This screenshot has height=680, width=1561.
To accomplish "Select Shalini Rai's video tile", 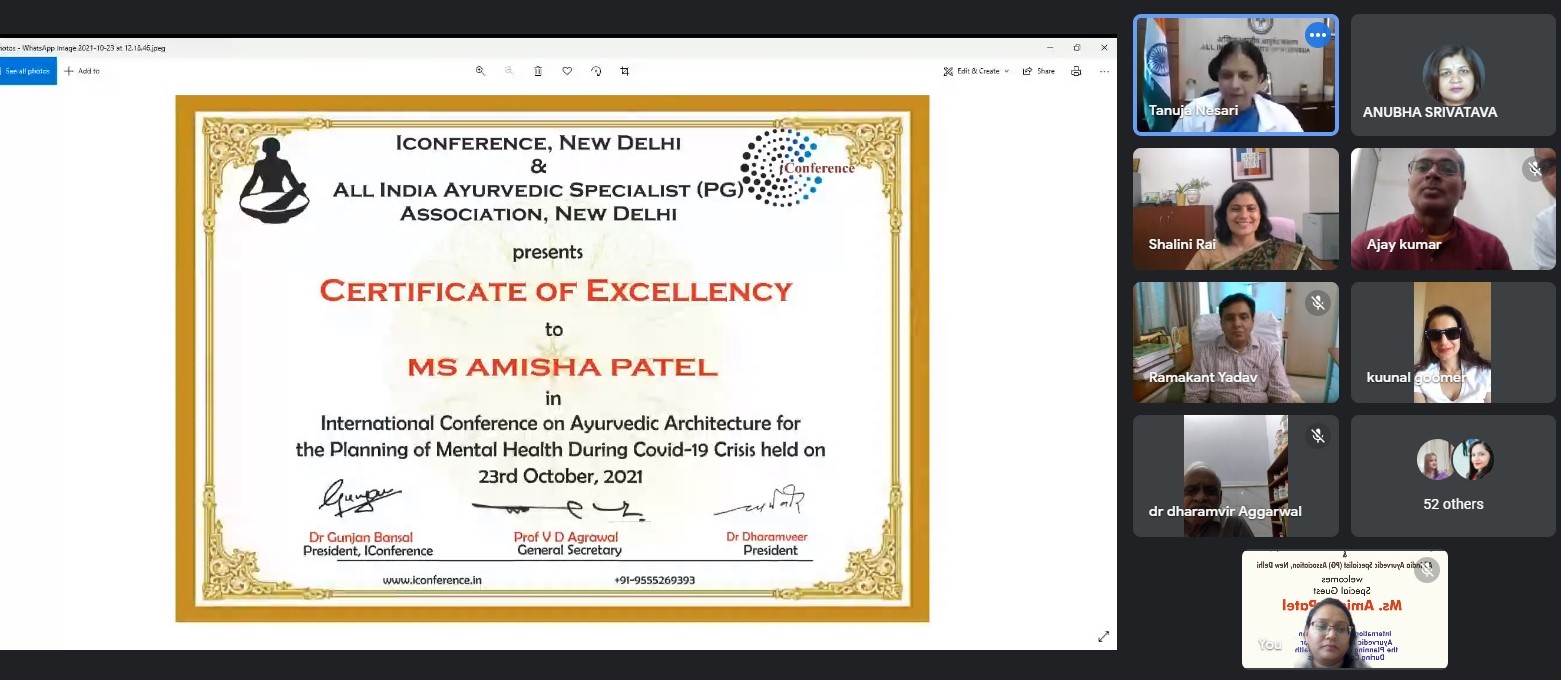I will tap(1235, 209).
